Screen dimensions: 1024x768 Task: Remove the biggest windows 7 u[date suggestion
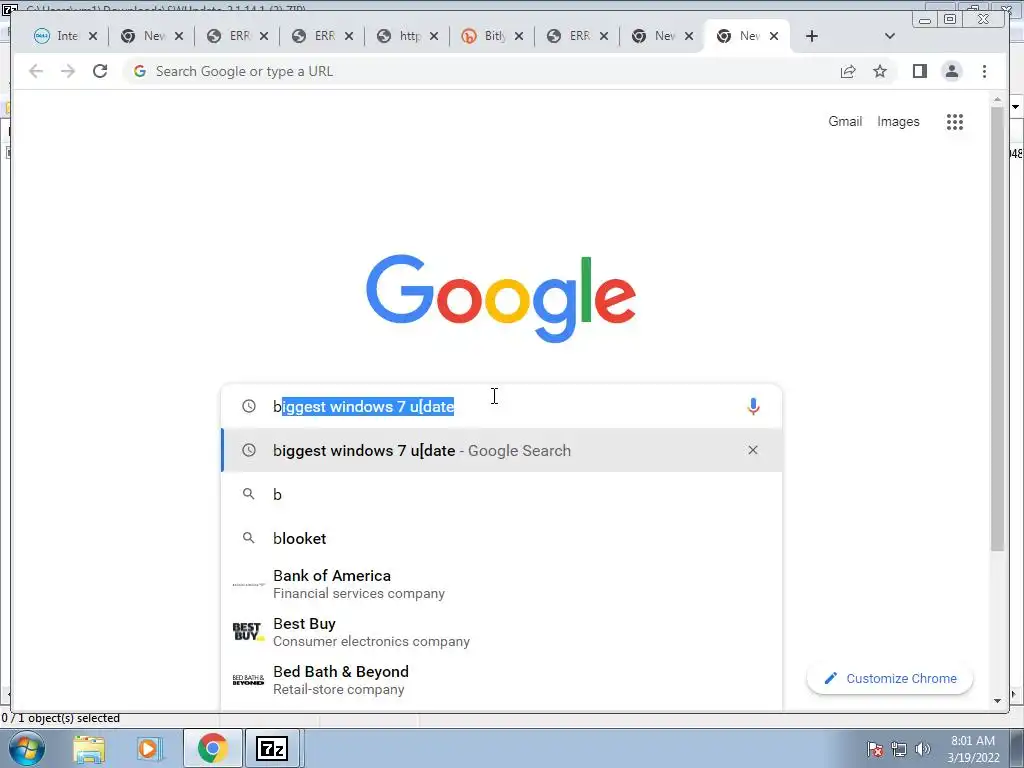(753, 450)
